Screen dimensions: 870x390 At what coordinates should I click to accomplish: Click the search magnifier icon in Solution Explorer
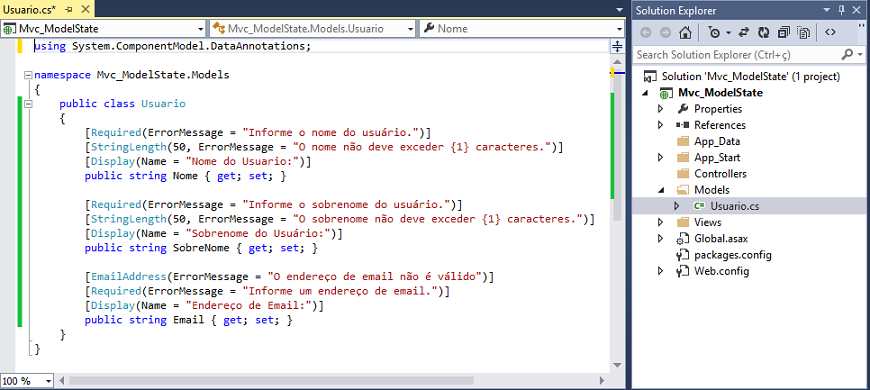(847, 54)
